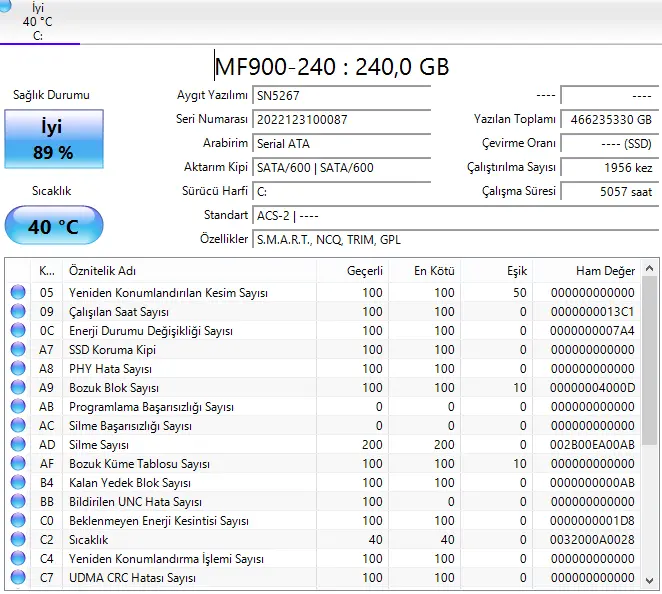Viewport: 662px width, 594px height.
Task: Click the MF900-240 : 240,0 GB drive title
Action: click(332, 66)
